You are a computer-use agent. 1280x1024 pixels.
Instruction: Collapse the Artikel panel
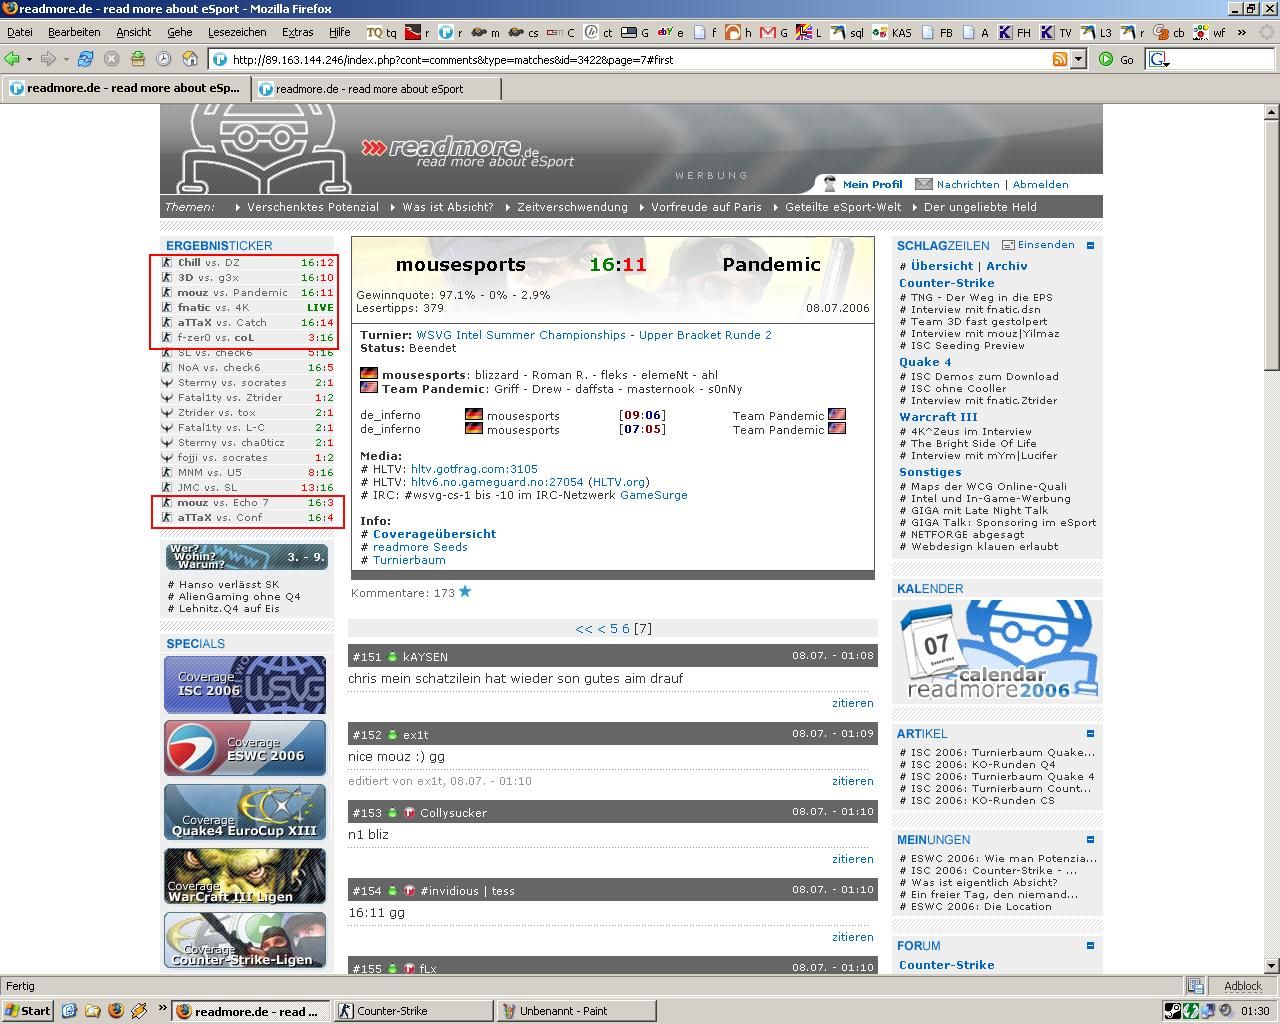[1090, 733]
